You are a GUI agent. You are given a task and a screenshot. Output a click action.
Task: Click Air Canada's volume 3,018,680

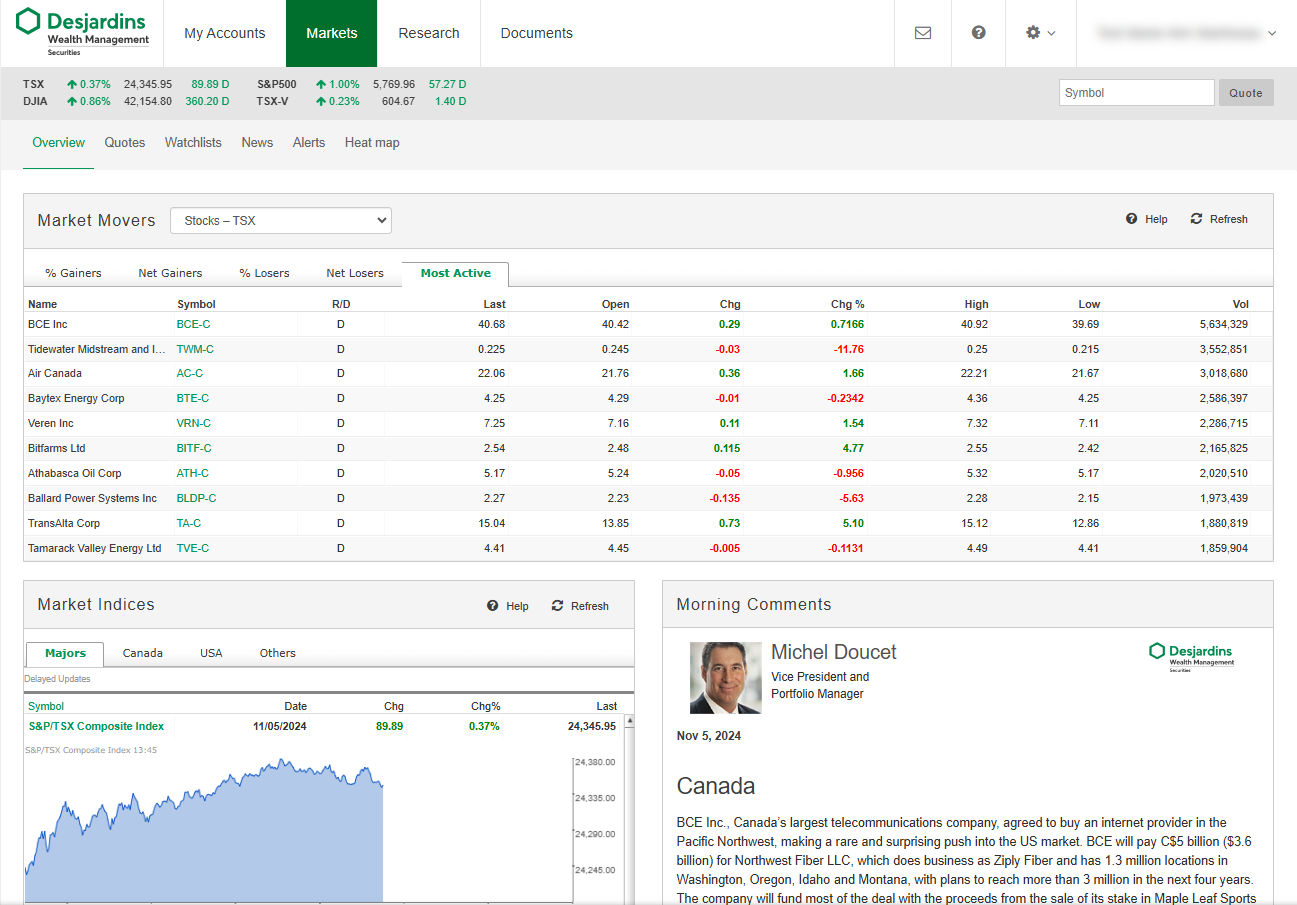1223,373
